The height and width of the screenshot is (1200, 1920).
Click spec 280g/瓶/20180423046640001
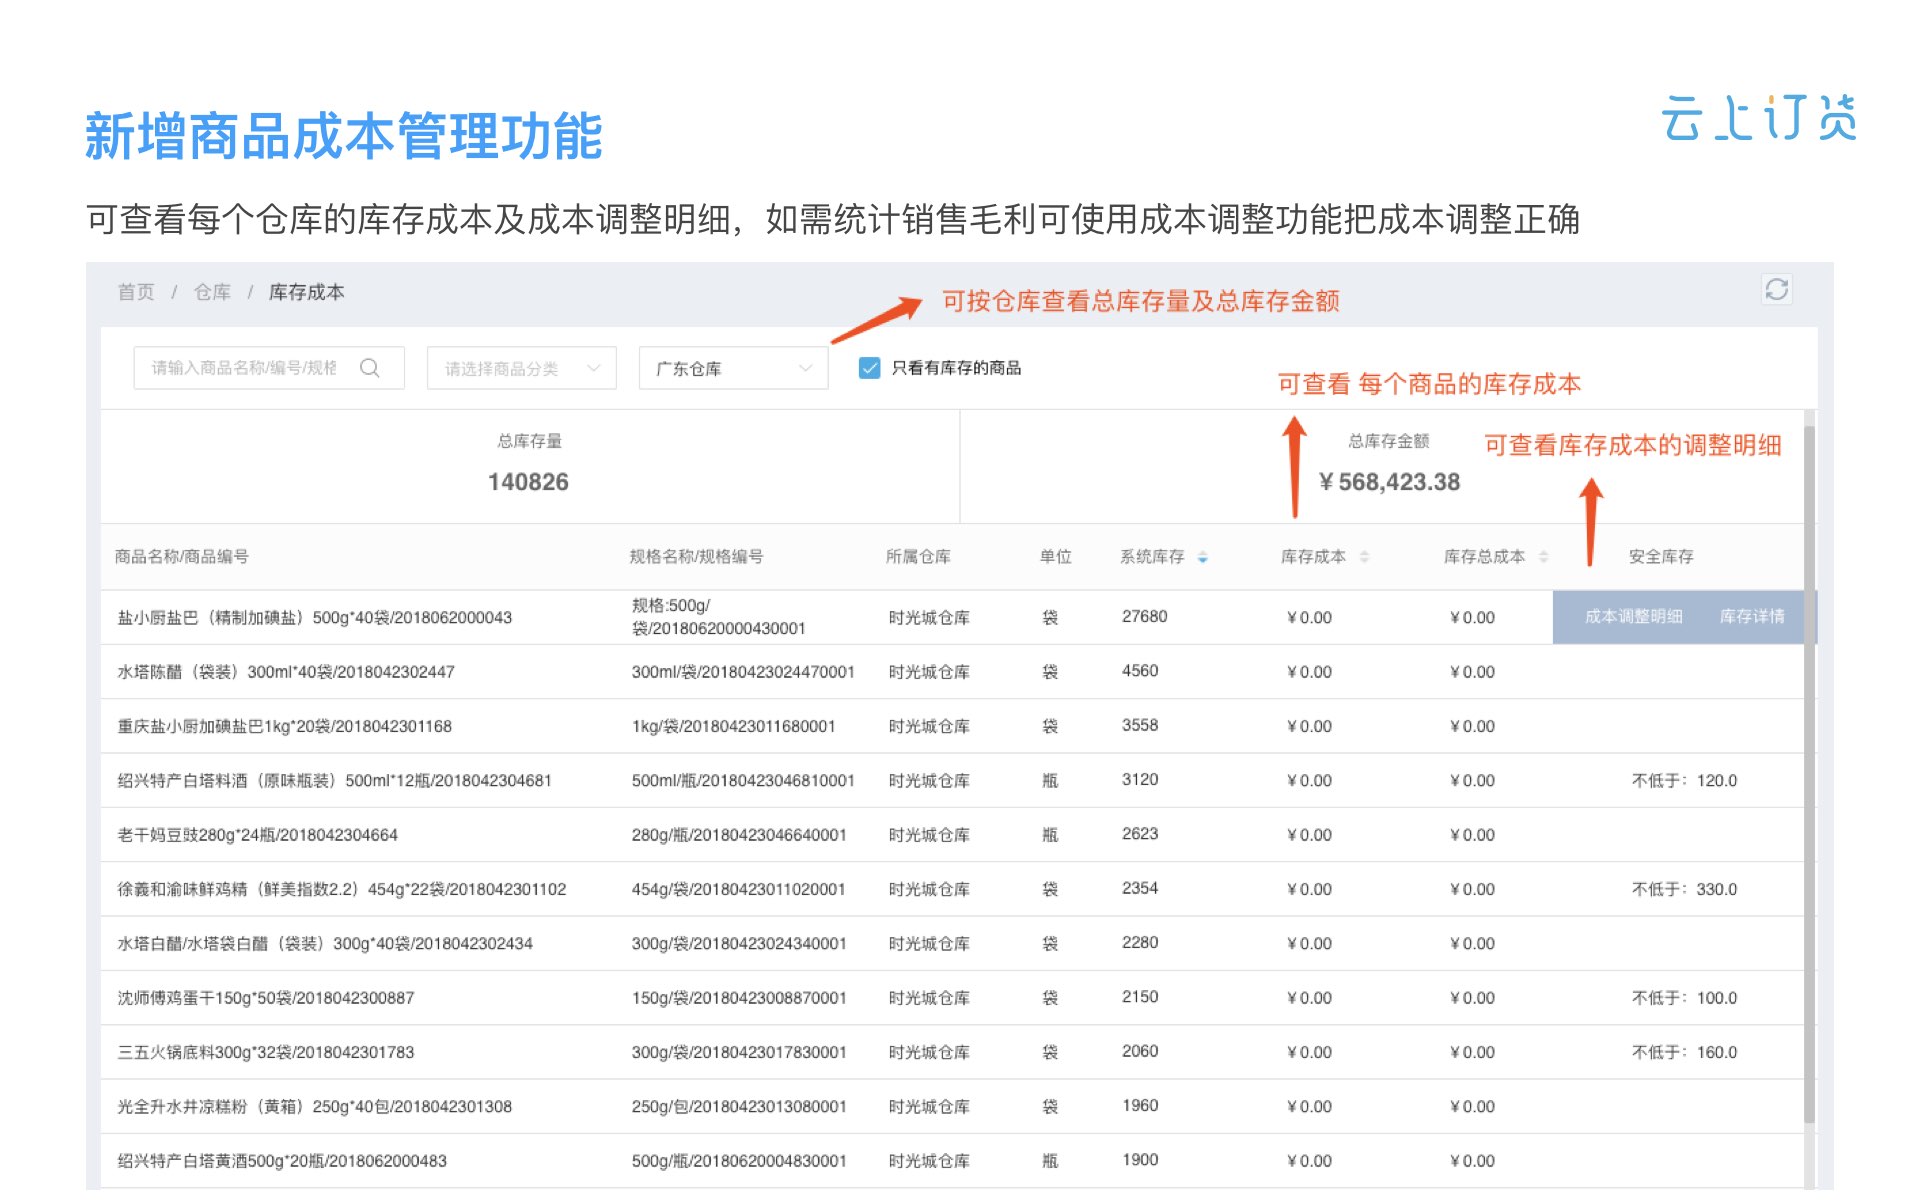coord(739,835)
